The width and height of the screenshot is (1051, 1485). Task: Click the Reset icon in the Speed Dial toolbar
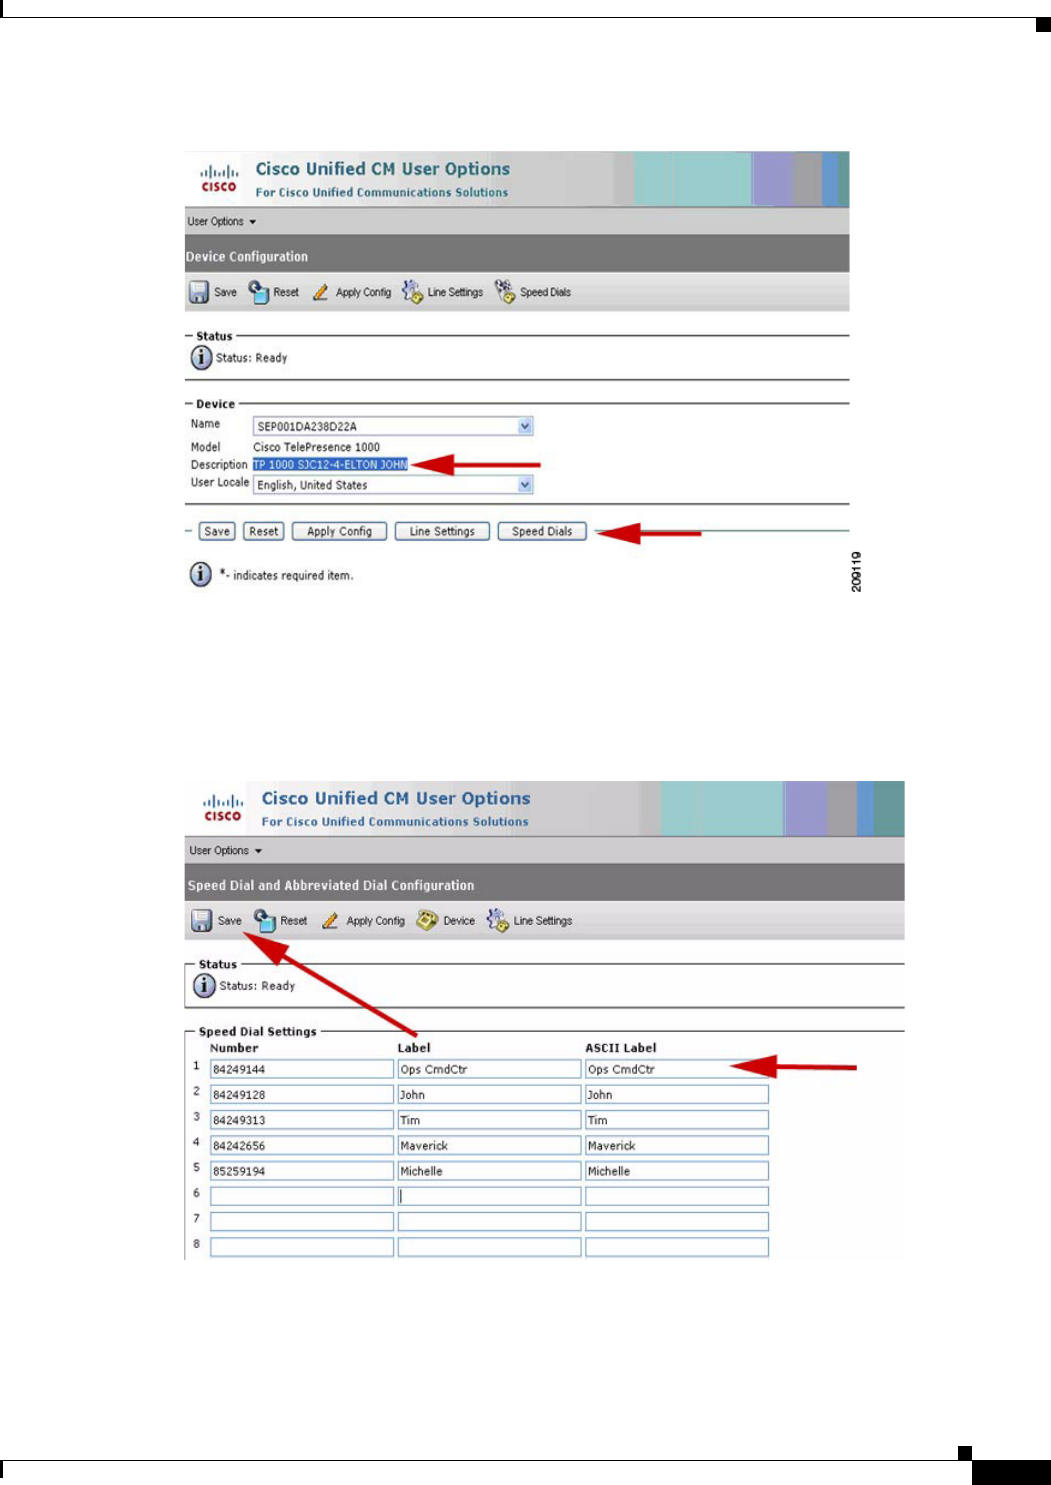265,920
